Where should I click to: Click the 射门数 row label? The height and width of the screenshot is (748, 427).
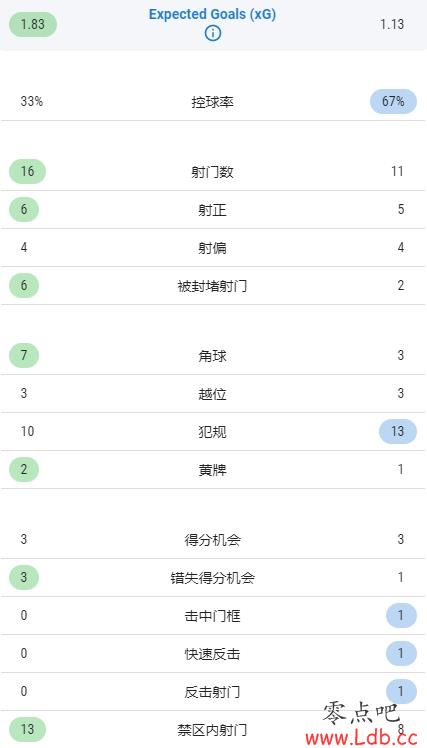click(x=213, y=172)
